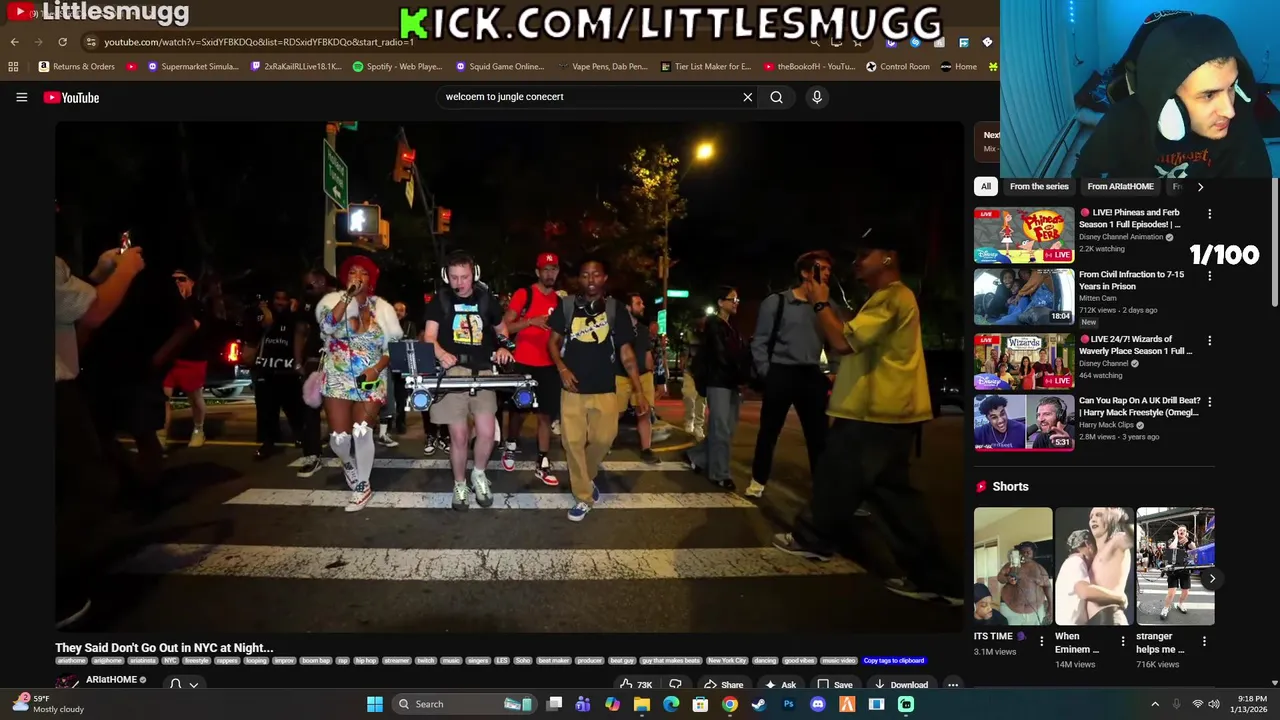Screen dimensions: 1280x720
Task: Open the Chrome apps grid in bookmarks bar
Action: click(13, 67)
